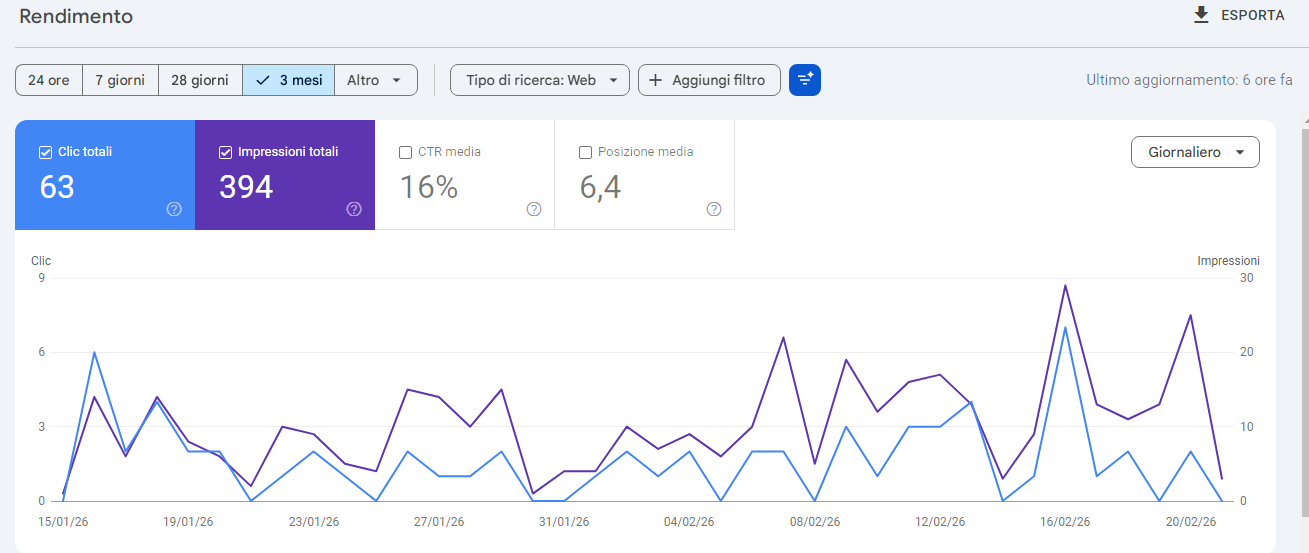
Task: Click the checkmark icon on 3 mesi
Action: click(263, 80)
